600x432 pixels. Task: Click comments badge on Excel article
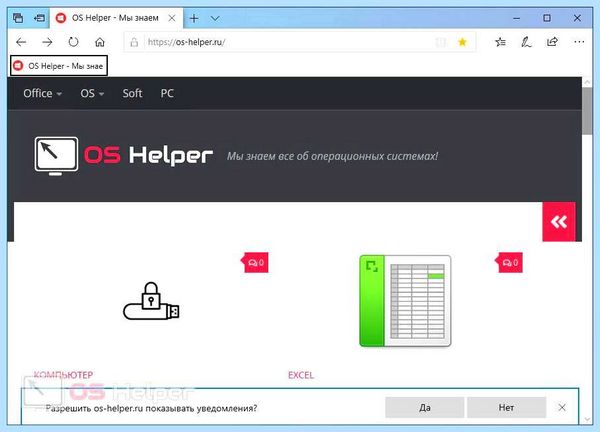coord(509,262)
